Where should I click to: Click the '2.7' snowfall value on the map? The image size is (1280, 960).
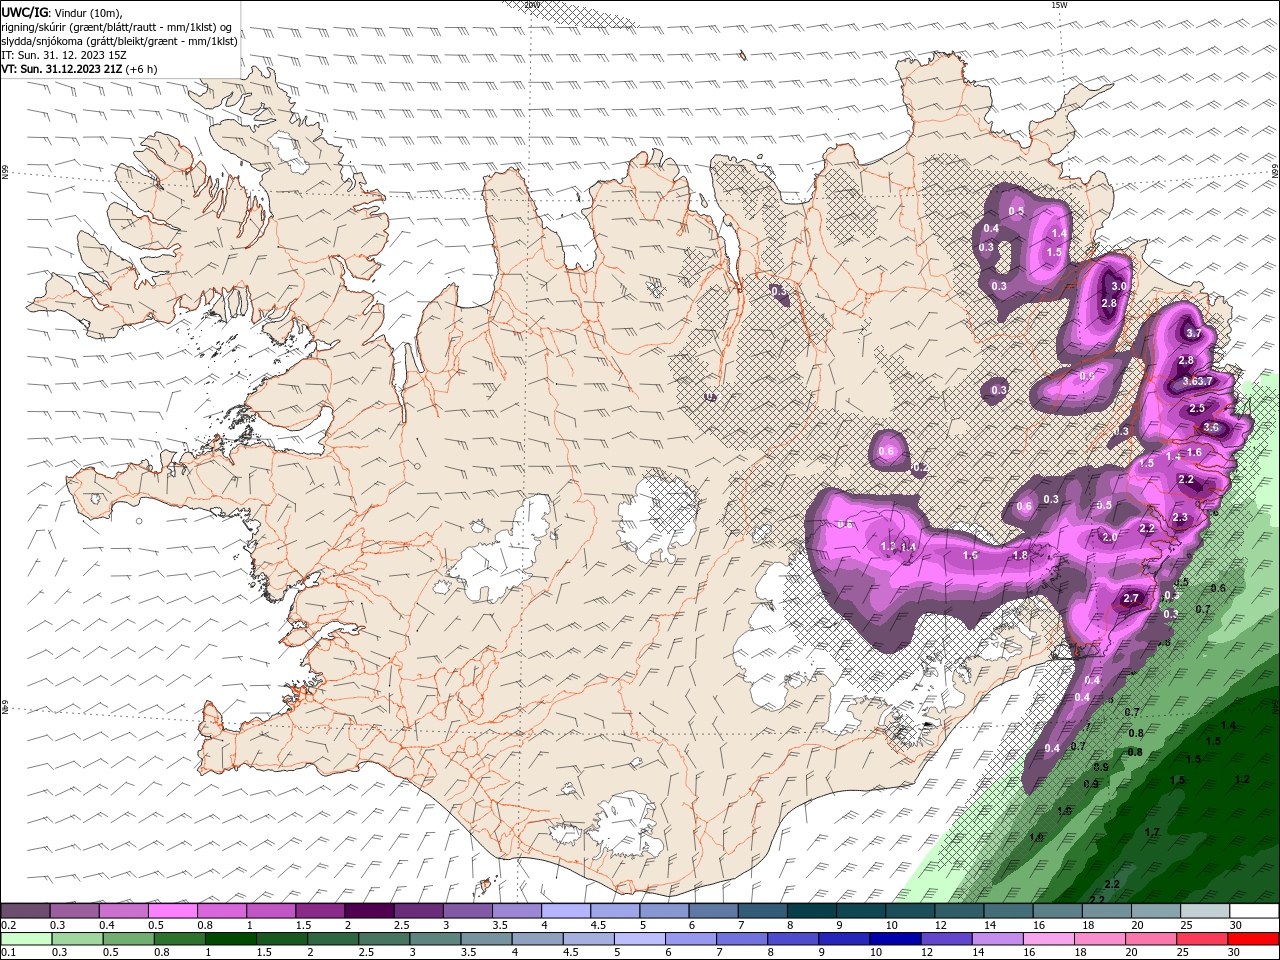tap(1131, 599)
